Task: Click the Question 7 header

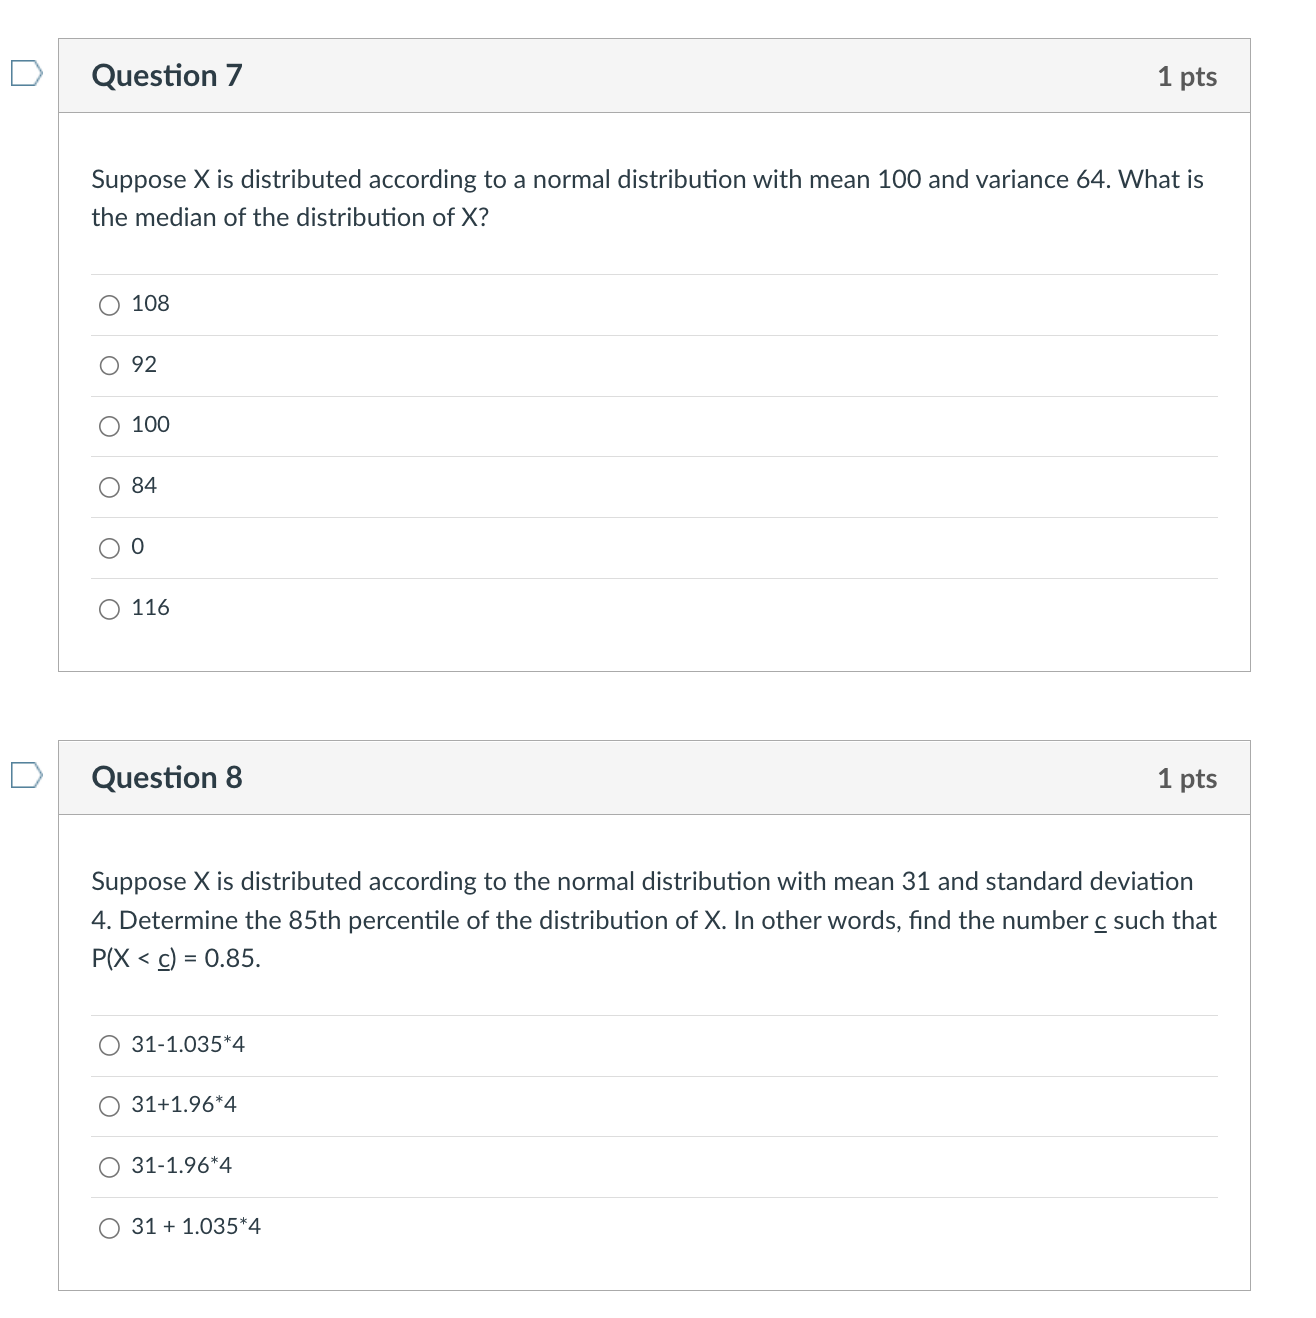Action: (x=167, y=75)
